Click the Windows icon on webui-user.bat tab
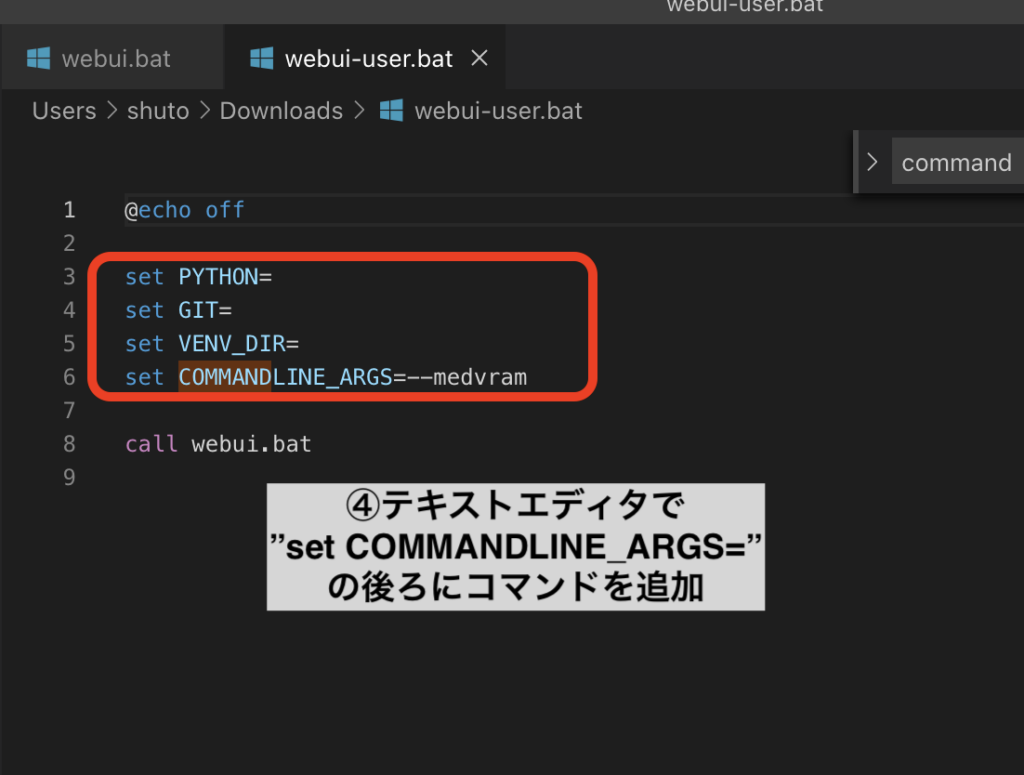Image resolution: width=1024 pixels, height=775 pixels. click(262, 59)
